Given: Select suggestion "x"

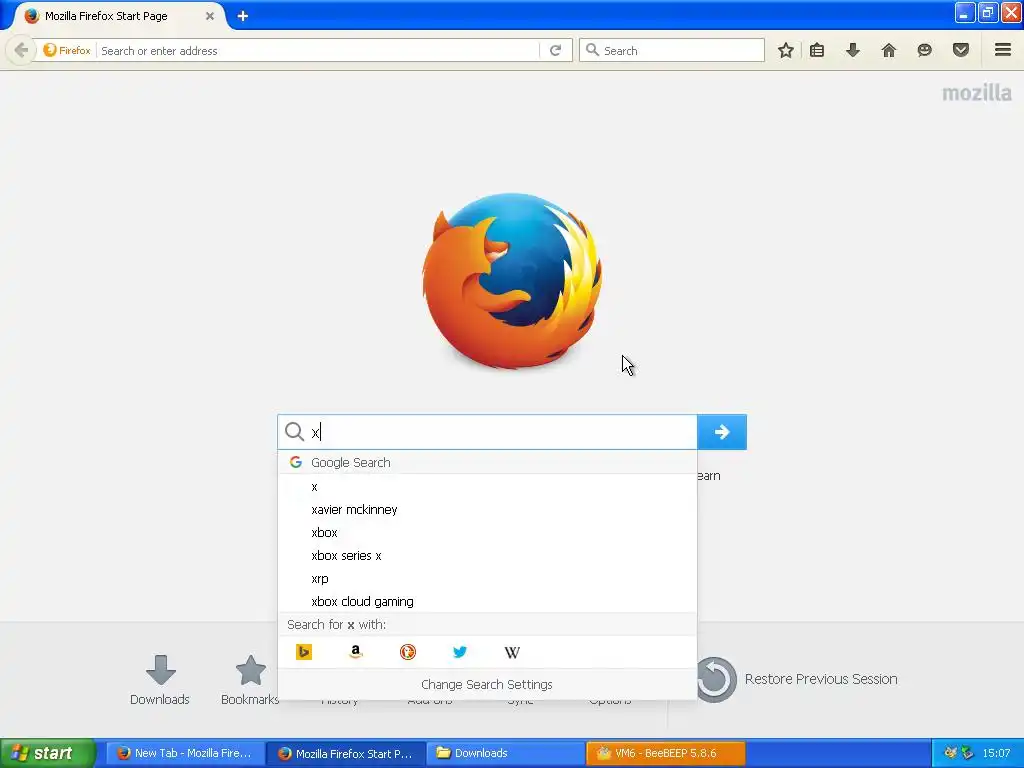Looking at the screenshot, I should pos(487,487).
